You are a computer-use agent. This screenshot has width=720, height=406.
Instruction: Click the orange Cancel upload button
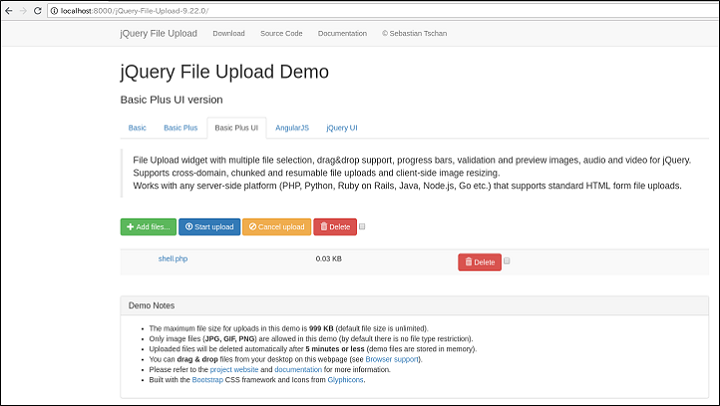(276, 227)
